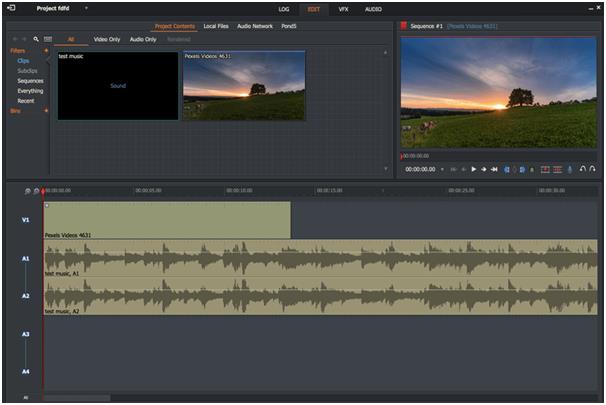
Task: Select Clips in the filters list
Action: coord(23,61)
